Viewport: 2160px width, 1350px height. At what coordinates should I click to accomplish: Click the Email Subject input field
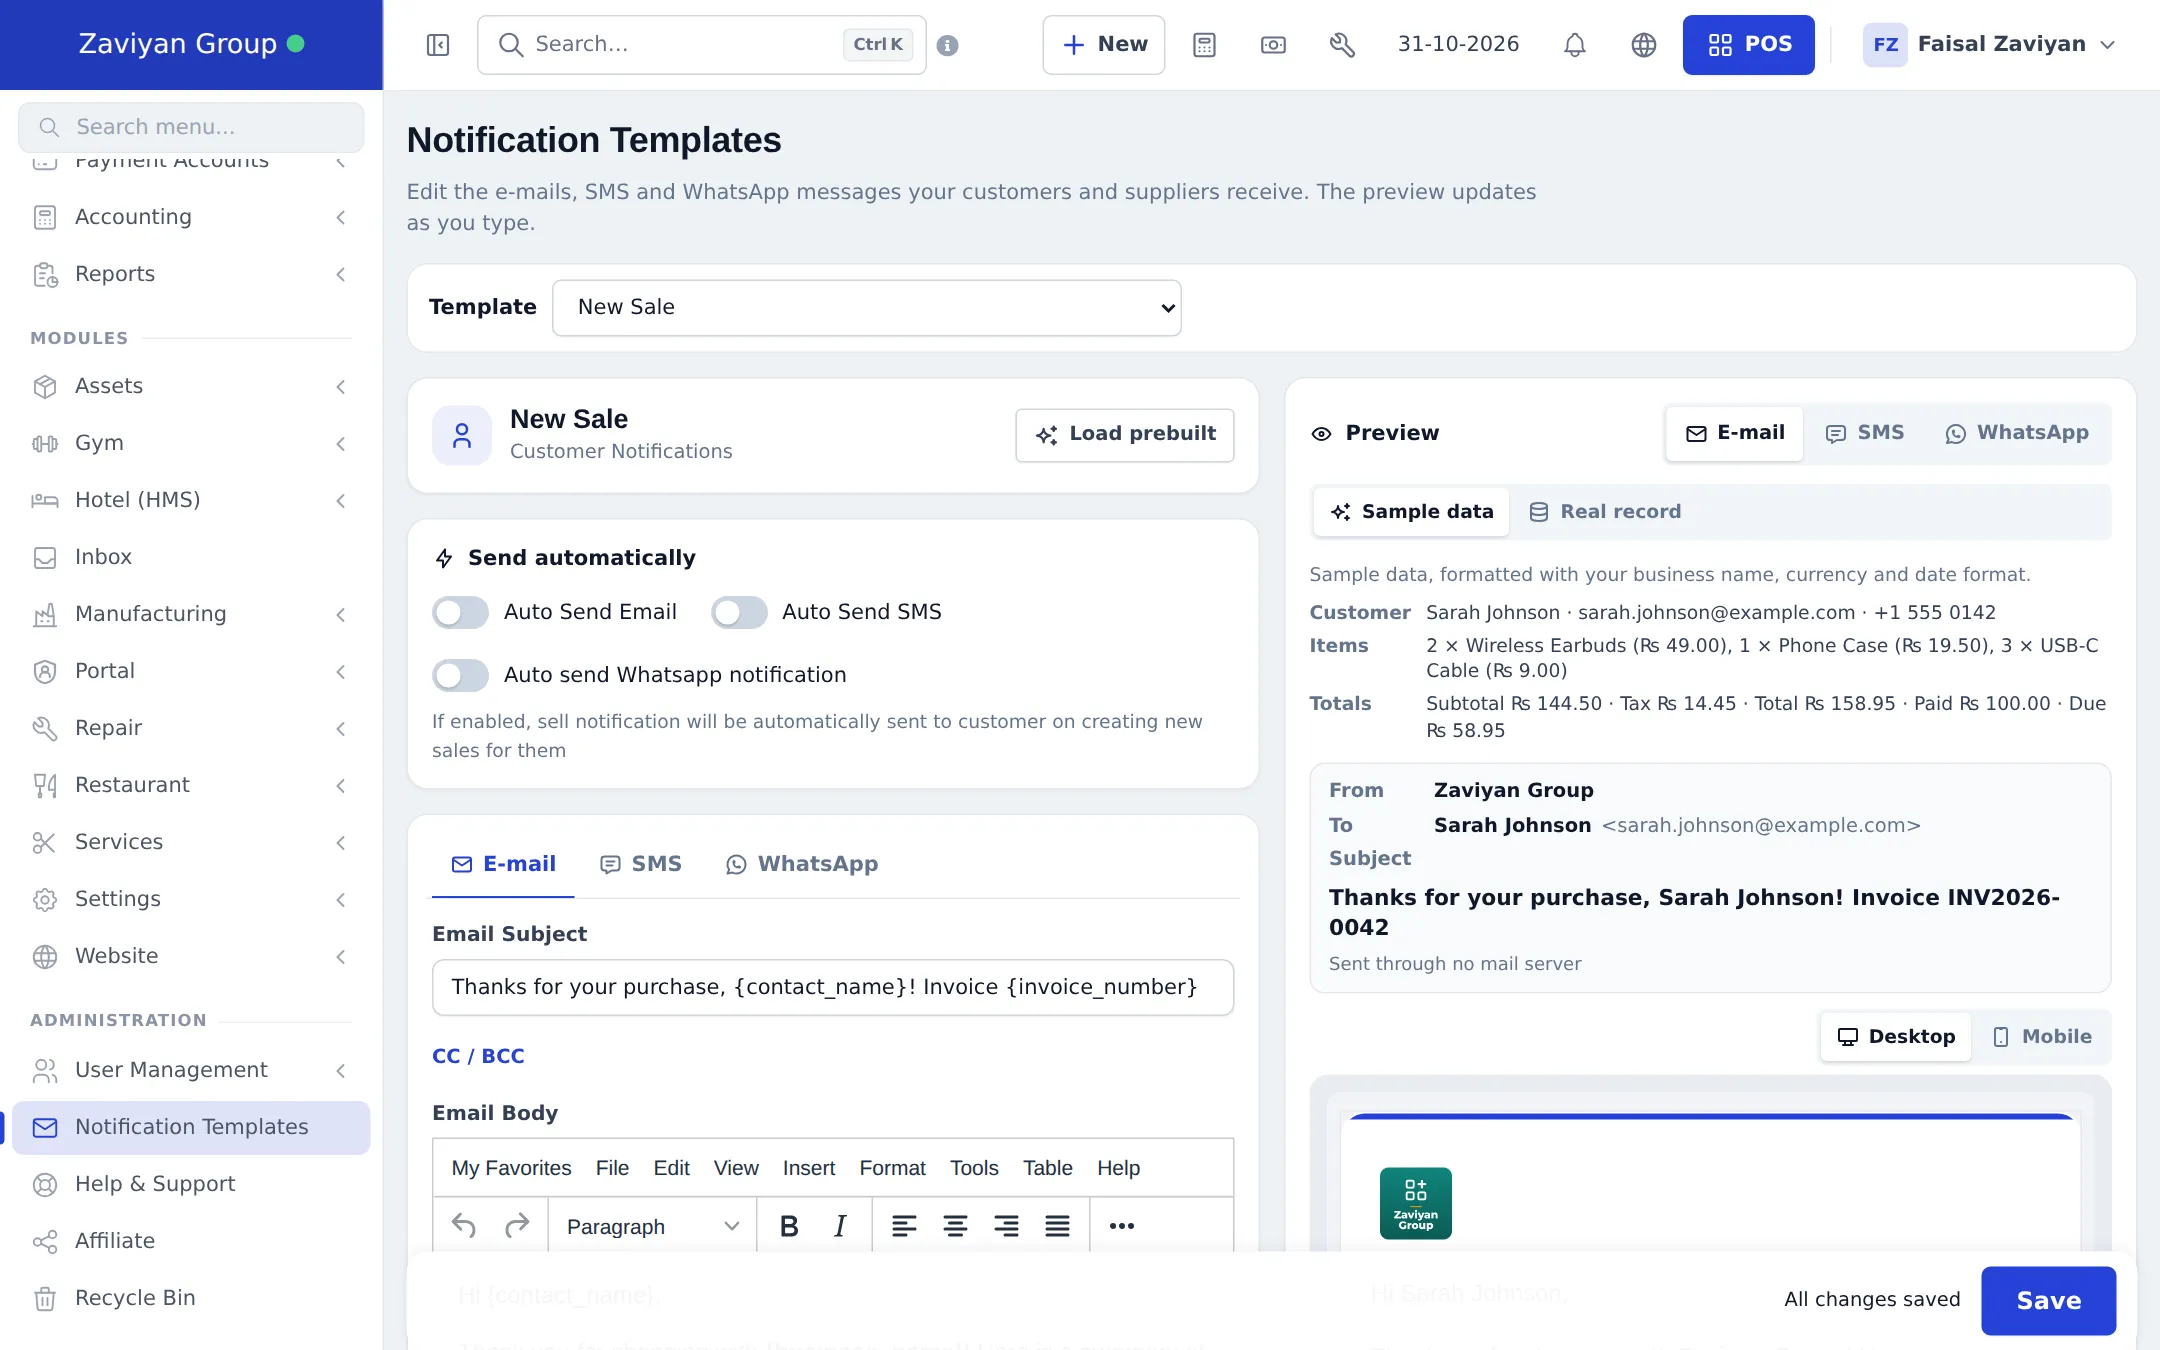point(833,988)
